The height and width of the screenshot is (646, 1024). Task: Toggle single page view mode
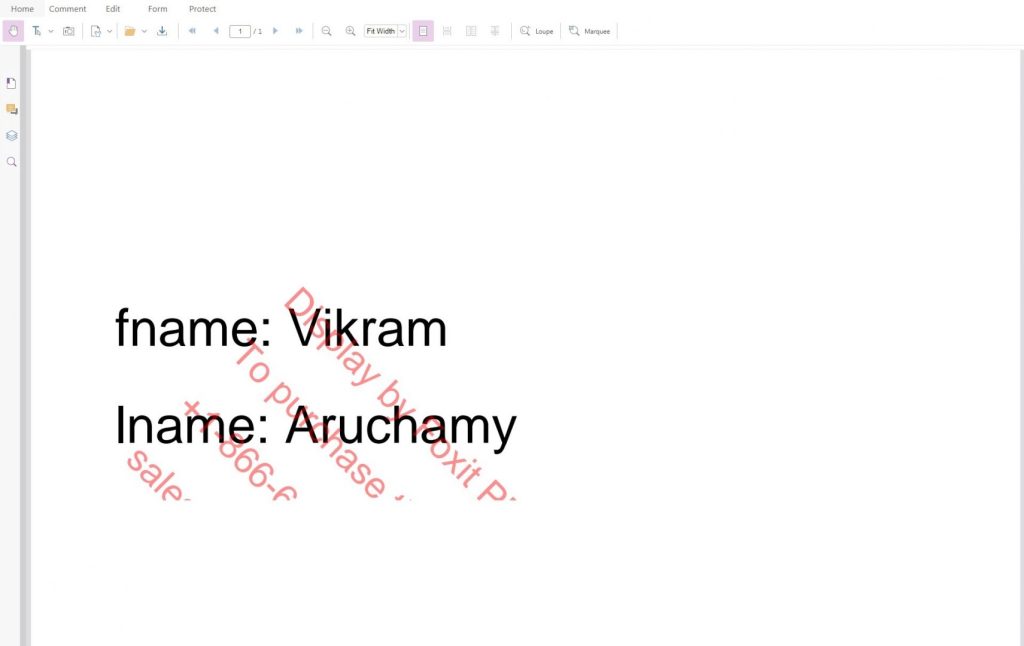click(423, 31)
